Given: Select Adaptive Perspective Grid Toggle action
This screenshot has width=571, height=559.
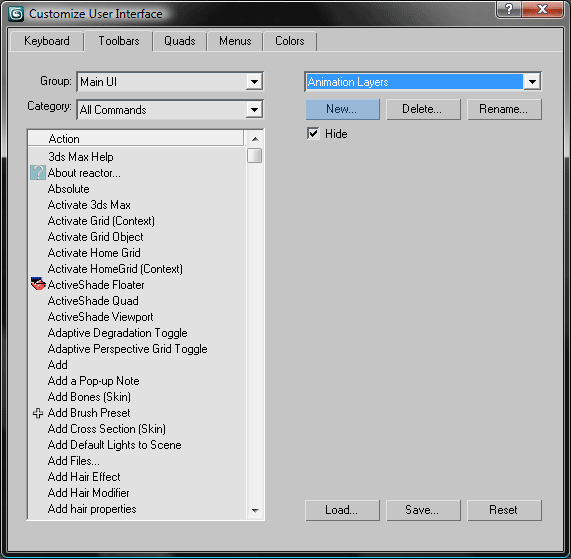Looking at the screenshot, I should tap(127, 349).
